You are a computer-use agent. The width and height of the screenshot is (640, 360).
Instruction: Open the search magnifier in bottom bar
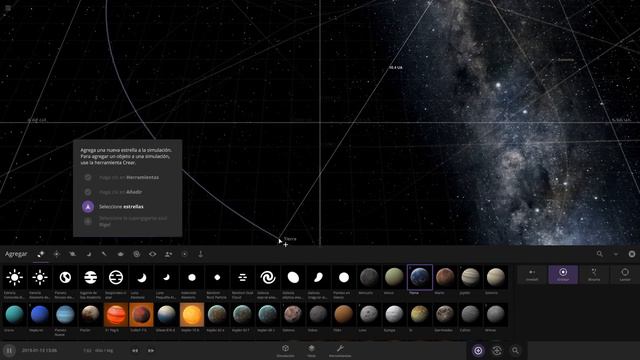(x=516, y=350)
